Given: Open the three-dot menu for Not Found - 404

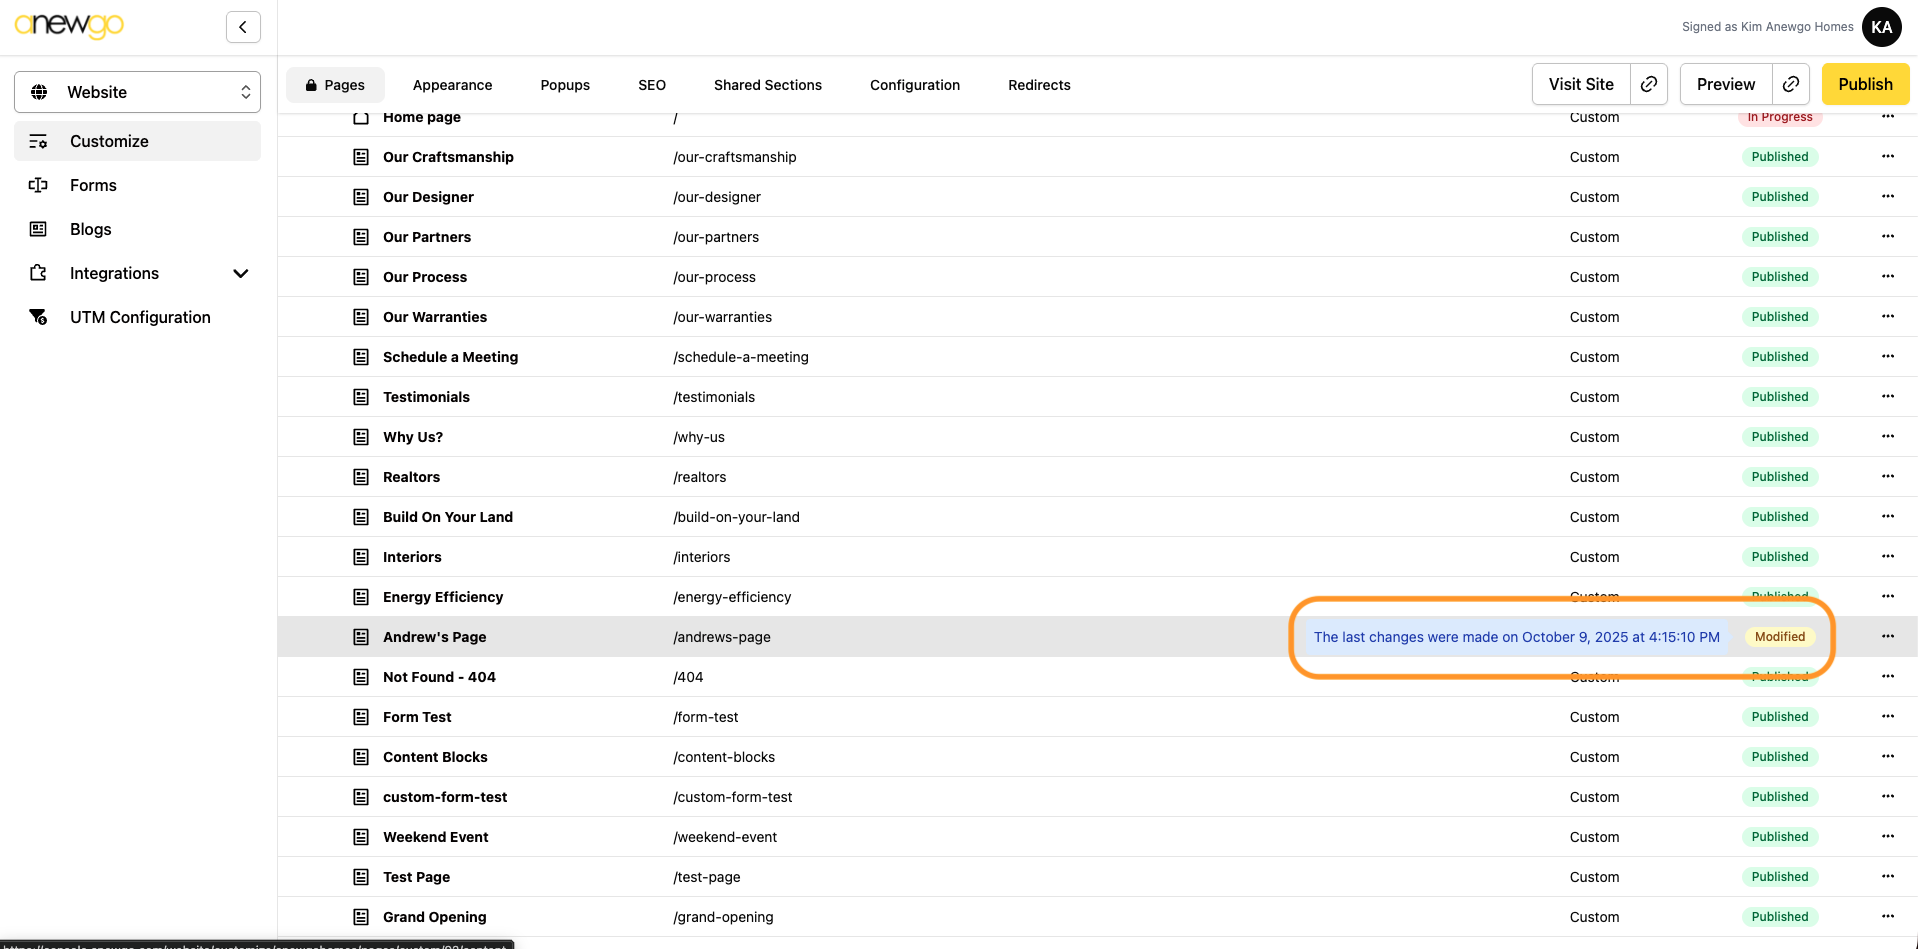Looking at the screenshot, I should [x=1887, y=677].
